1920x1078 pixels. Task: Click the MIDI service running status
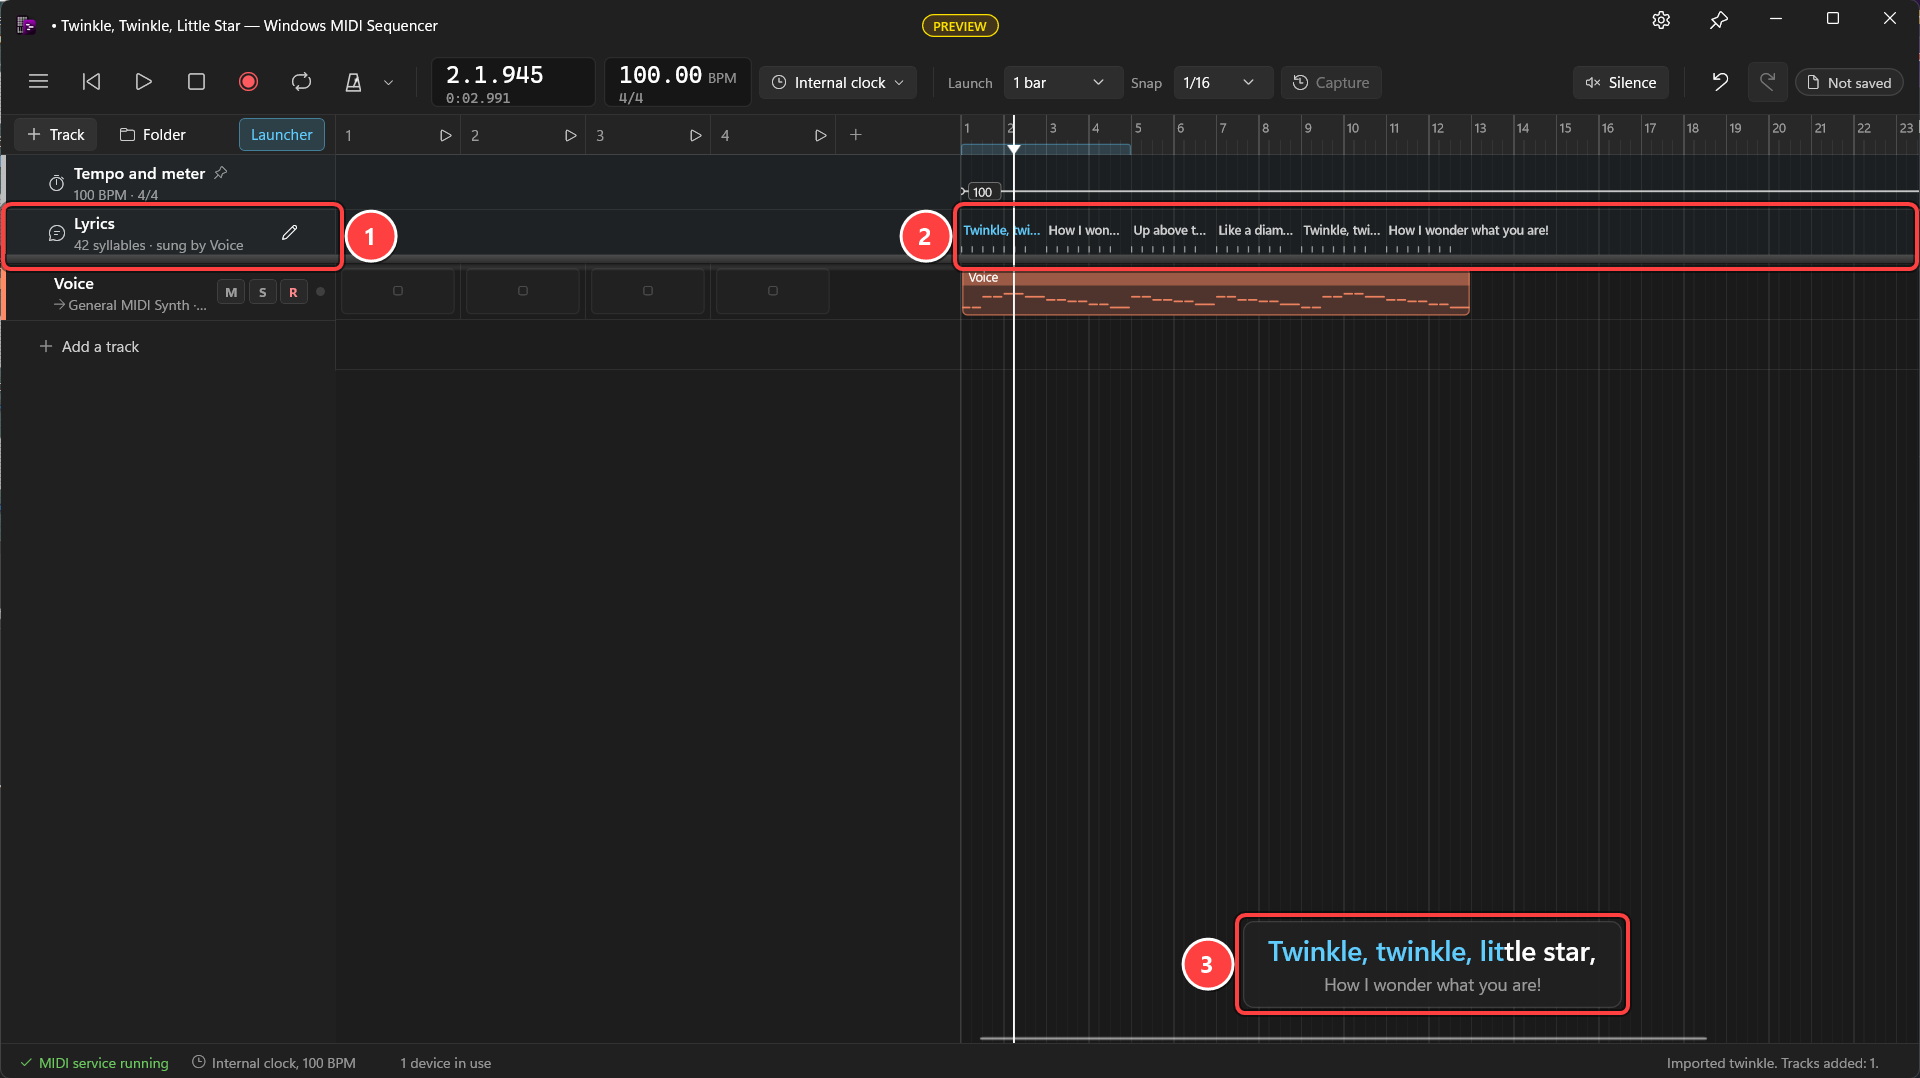pos(95,1063)
